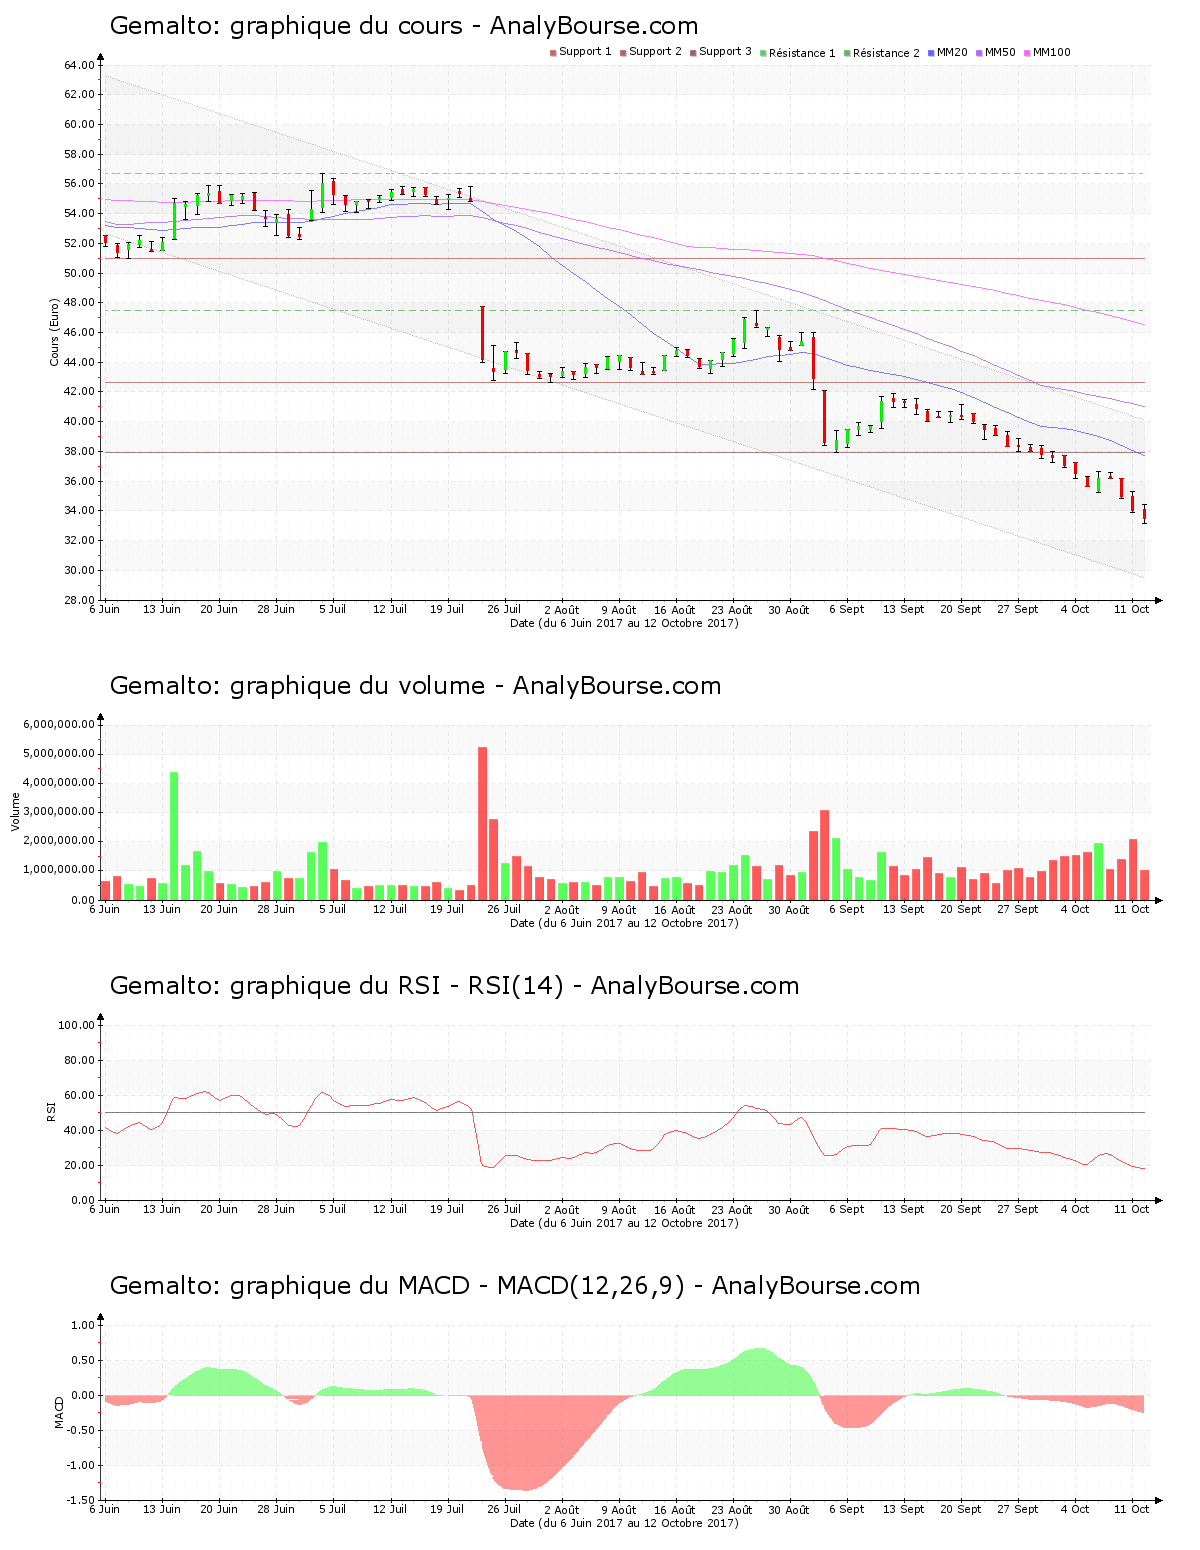Select the 'Support 2' legend label
The image size is (1200, 1550).
[655, 52]
